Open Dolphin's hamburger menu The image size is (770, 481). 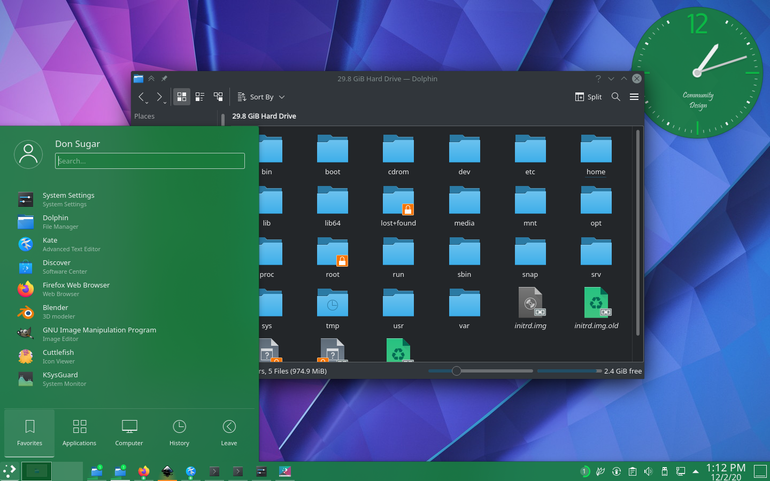click(x=634, y=97)
